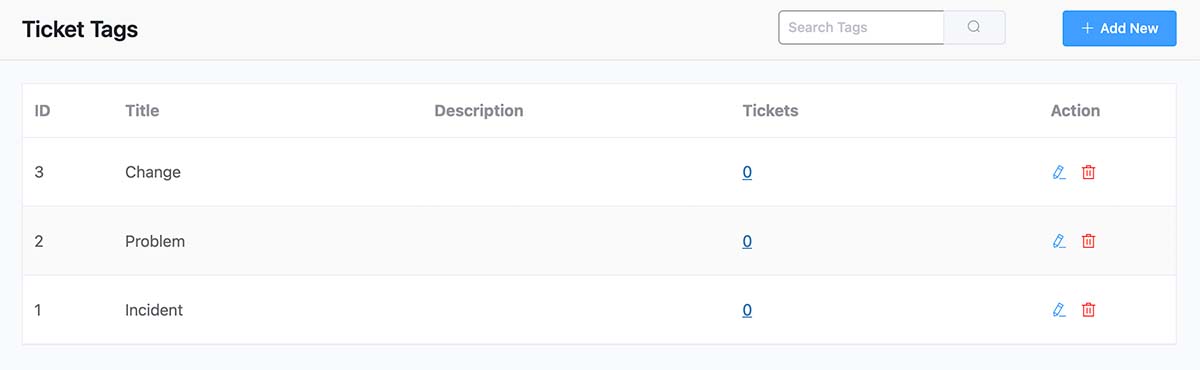1200x370 pixels.
Task: Click the Tickets column header
Action: point(771,111)
